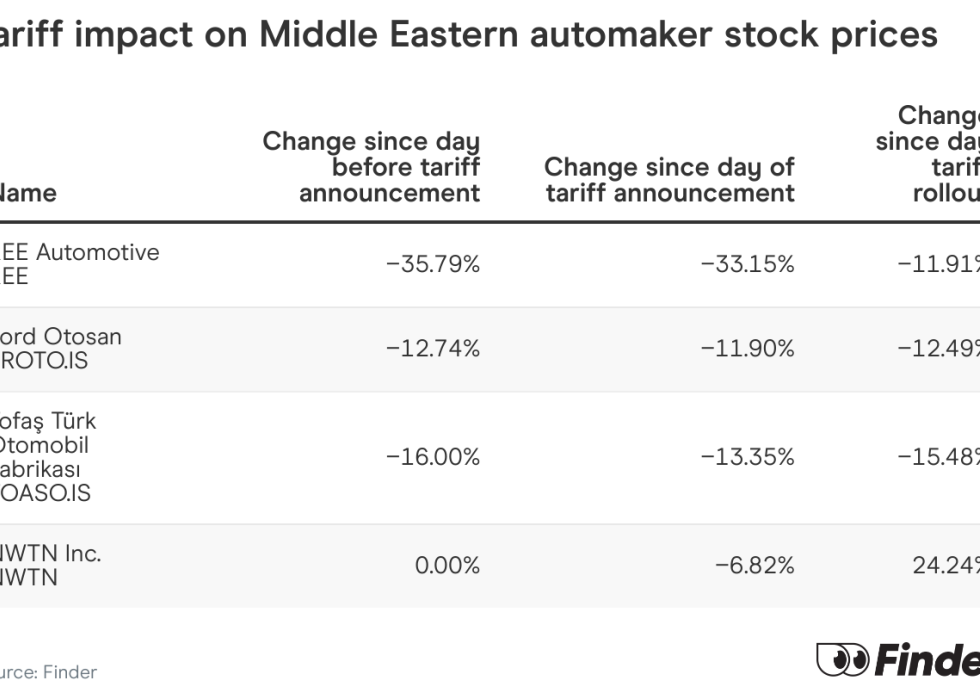This screenshot has height=699, width=980.
Task: Click the Source: Finder credit text
Action: pos(48,672)
